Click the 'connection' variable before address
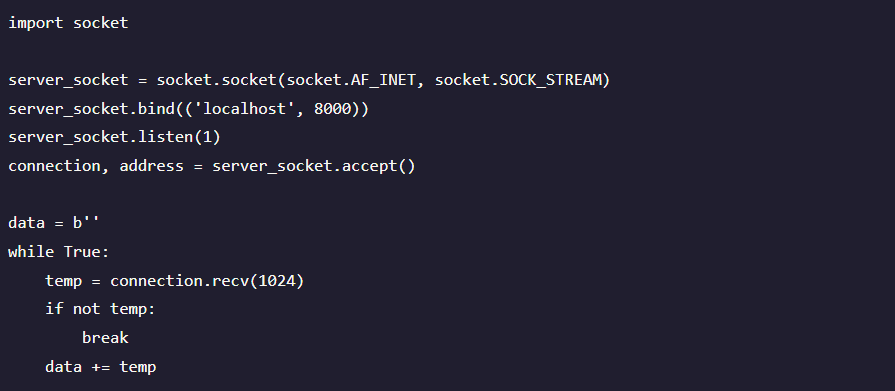The height and width of the screenshot is (391, 895). (x=54, y=166)
